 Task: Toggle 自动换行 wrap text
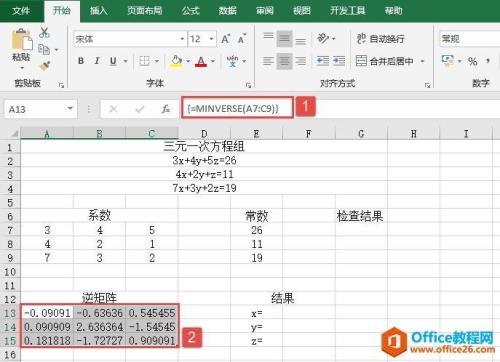click(x=380, y=39)
